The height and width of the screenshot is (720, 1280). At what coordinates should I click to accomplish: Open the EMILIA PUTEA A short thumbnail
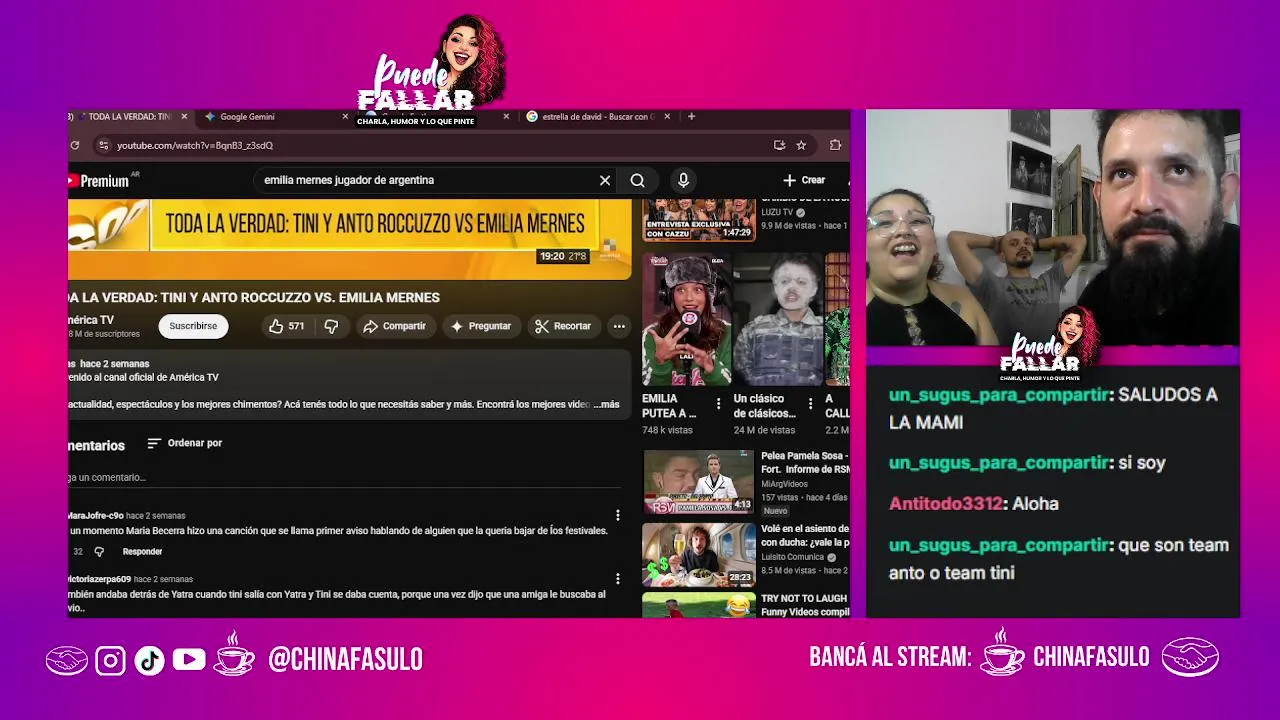(687, 319)
